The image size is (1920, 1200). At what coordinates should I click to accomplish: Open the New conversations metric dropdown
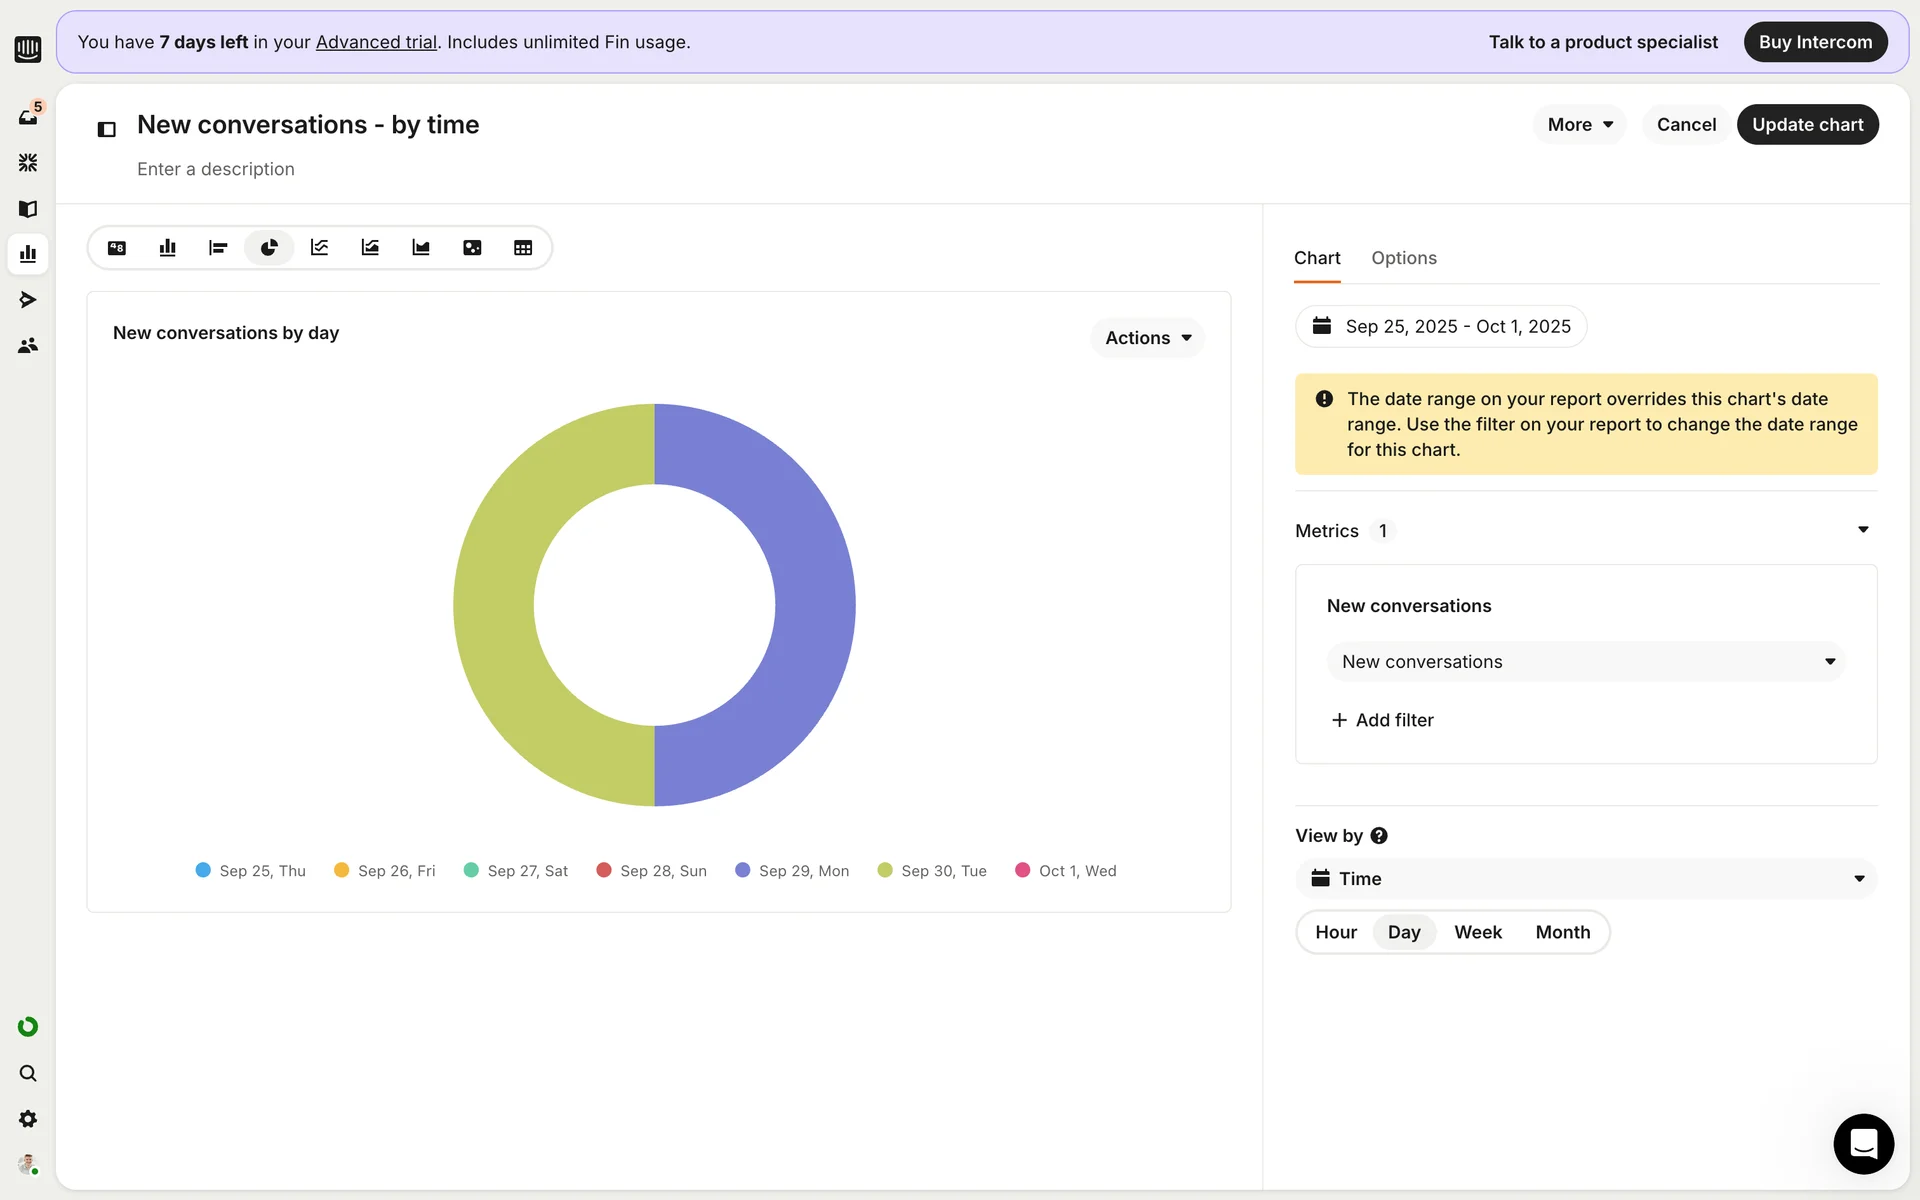(1586, 662)
